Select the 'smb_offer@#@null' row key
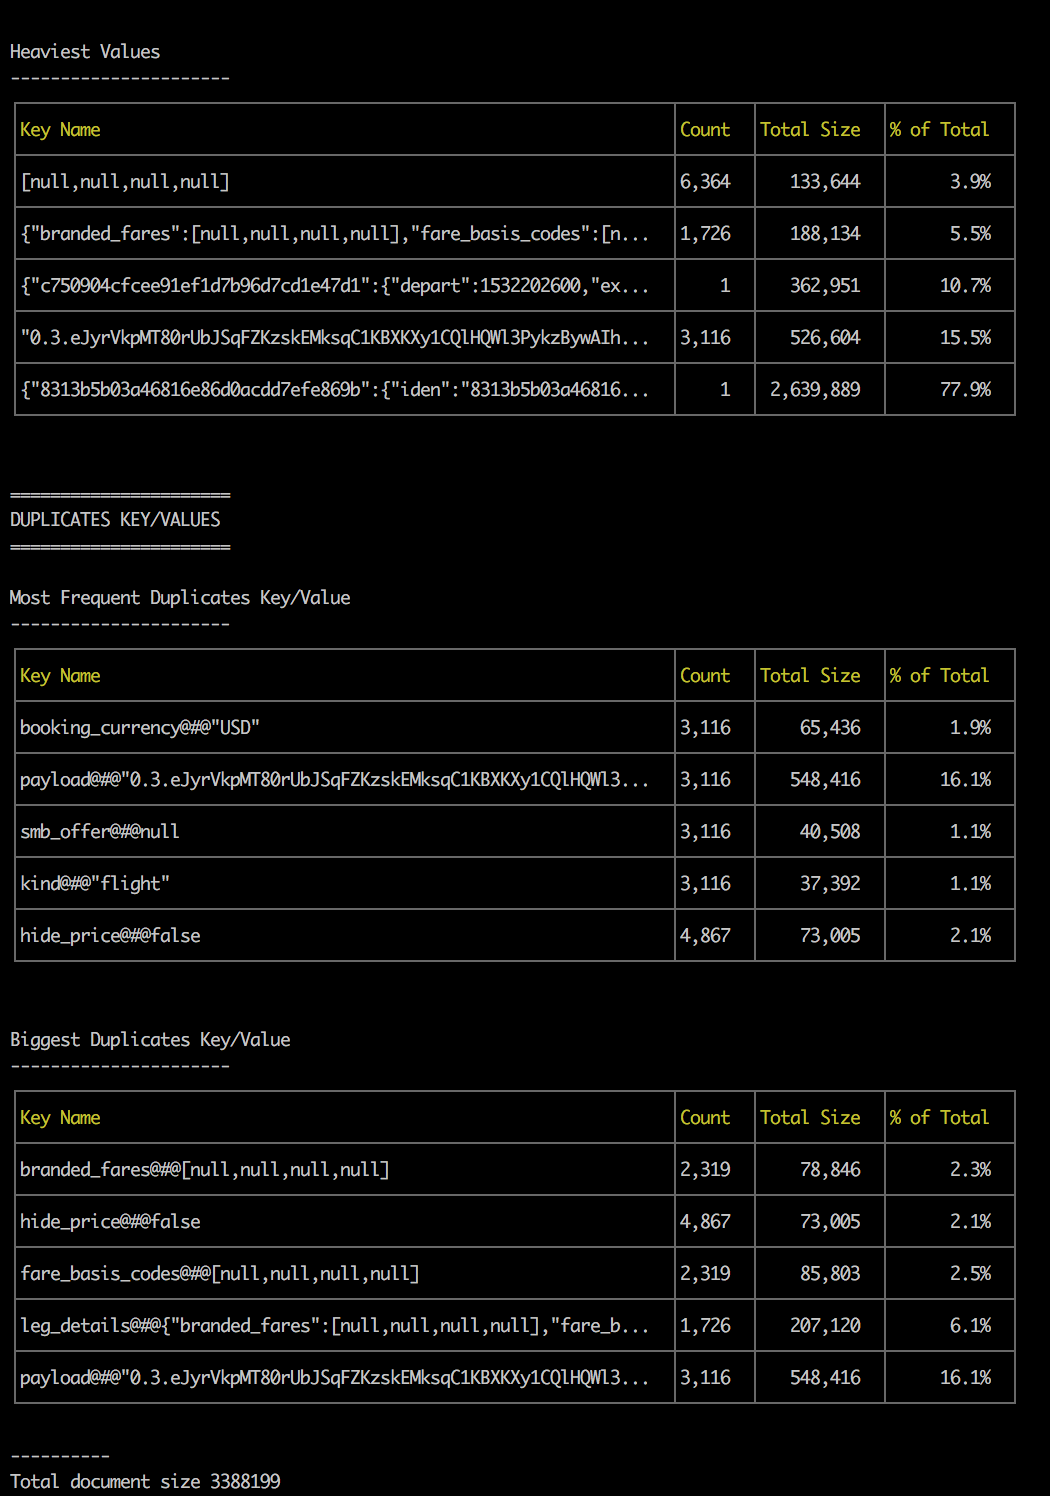This screenshot has width=1050, height=1496. pyautogui.click(x=100, y=832)
